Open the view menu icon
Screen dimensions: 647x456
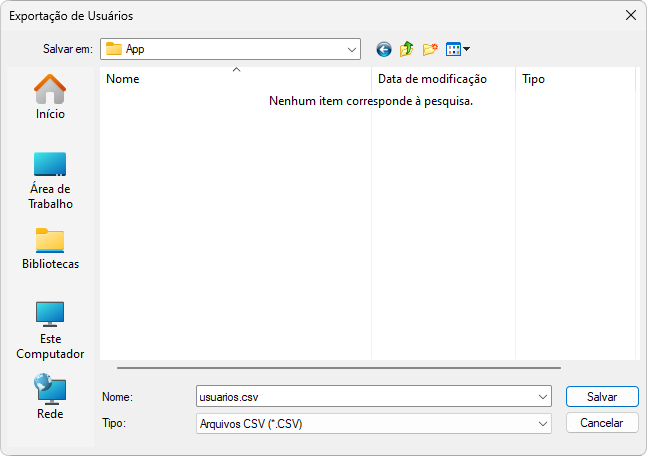[x=457, y=49]
